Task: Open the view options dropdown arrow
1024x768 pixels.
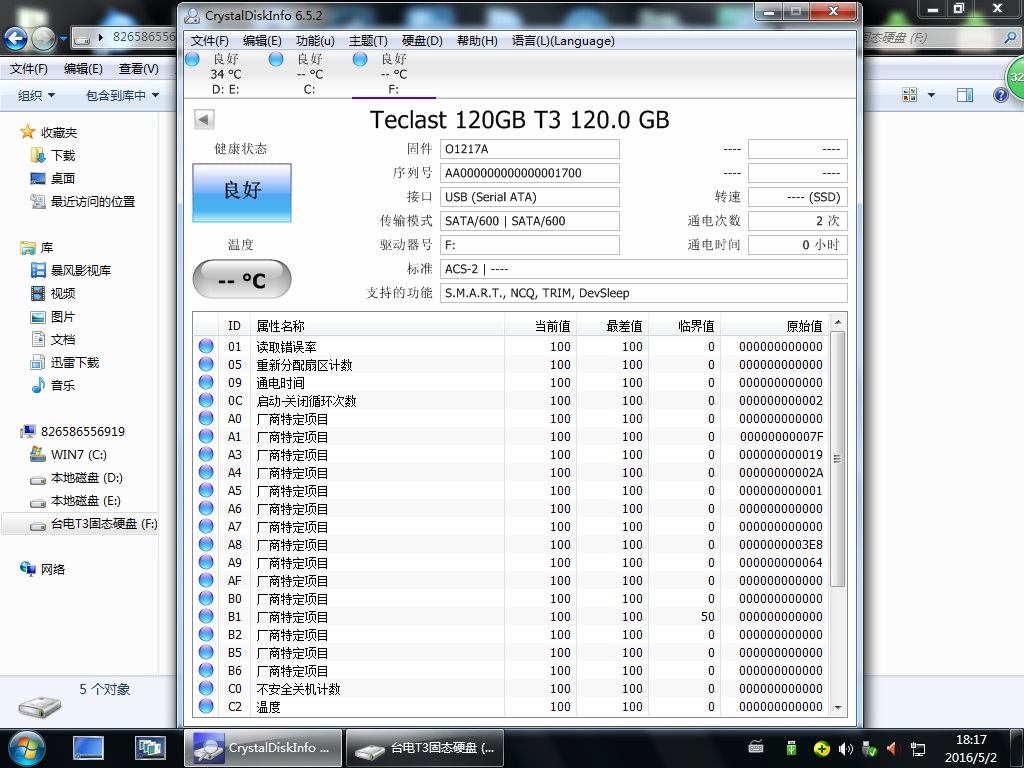Action: [932, 95]
